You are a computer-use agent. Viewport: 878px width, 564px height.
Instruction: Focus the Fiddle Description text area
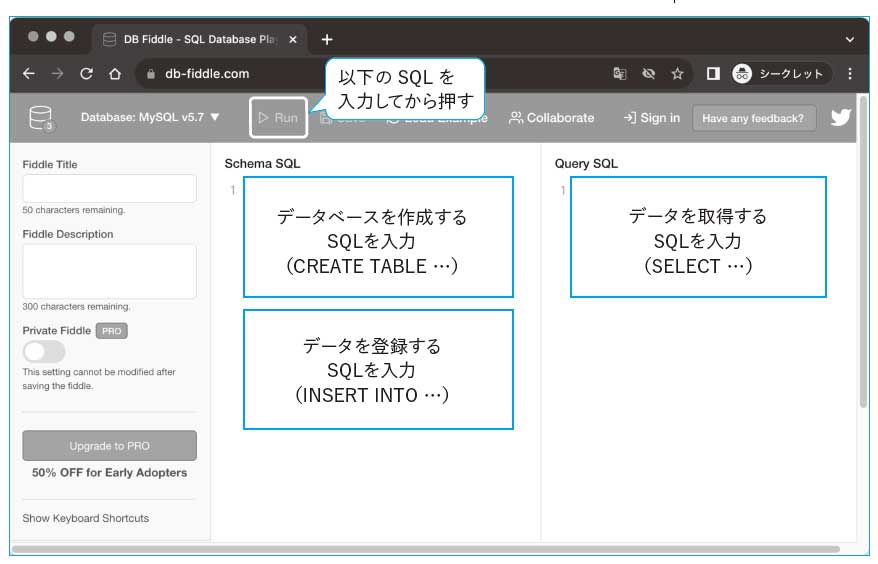click(x=109, y=271)
